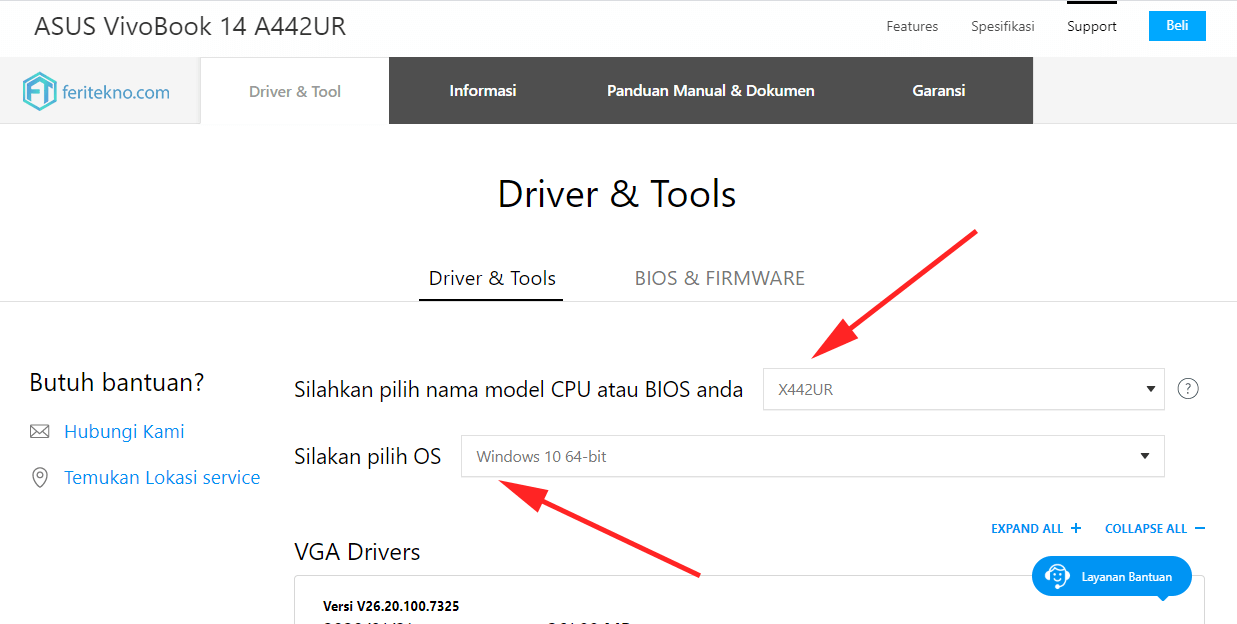Click the Butuh bantuan? heading

[x=117, y=382]
